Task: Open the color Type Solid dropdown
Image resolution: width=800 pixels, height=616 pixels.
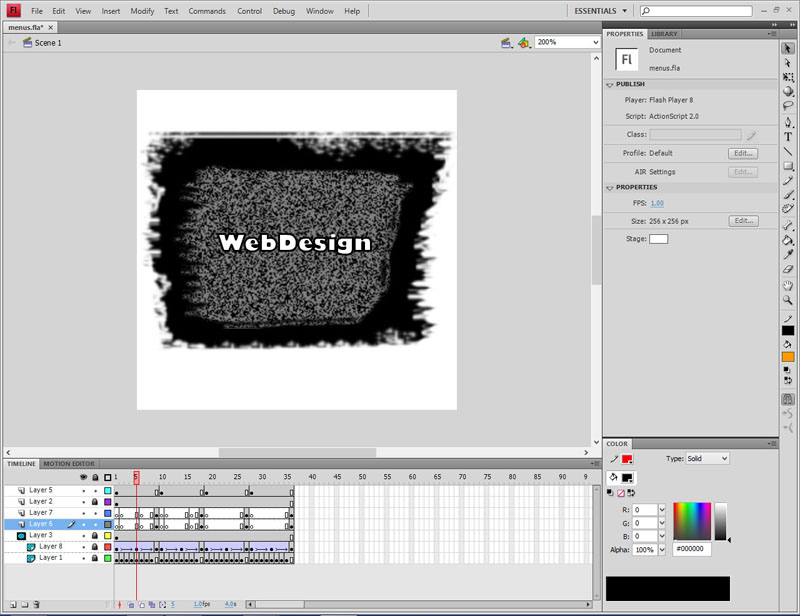Action: 707,458
